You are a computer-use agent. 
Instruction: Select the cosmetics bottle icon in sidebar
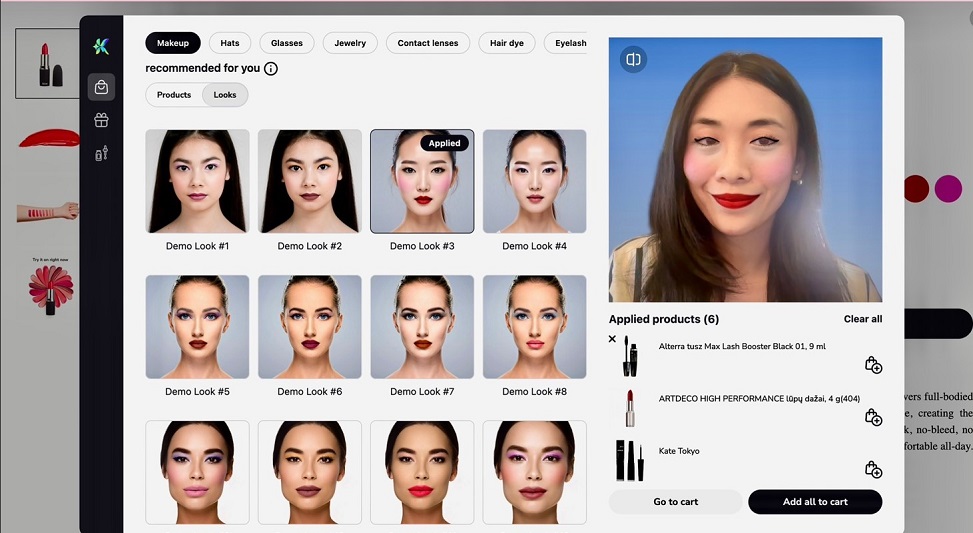tap(101, 154)
